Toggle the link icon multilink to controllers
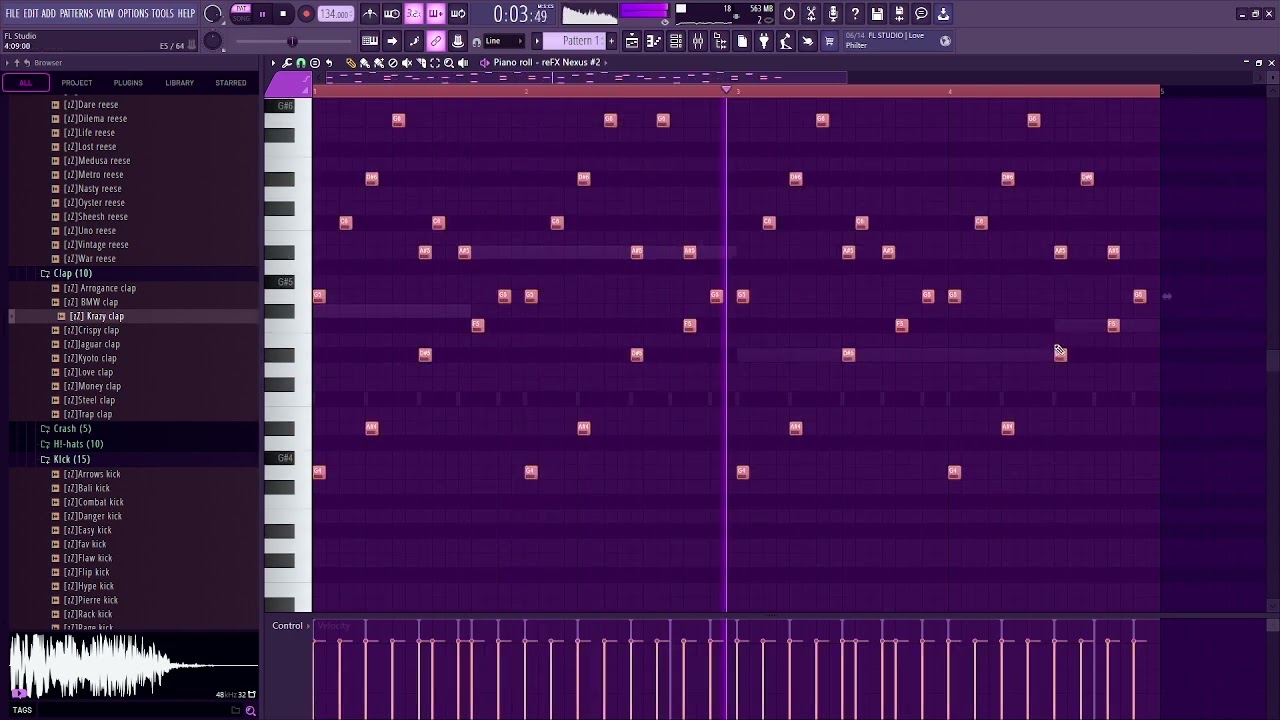Image resolution: width=1280 pixels, height=720 pixels. pos(436,41)
